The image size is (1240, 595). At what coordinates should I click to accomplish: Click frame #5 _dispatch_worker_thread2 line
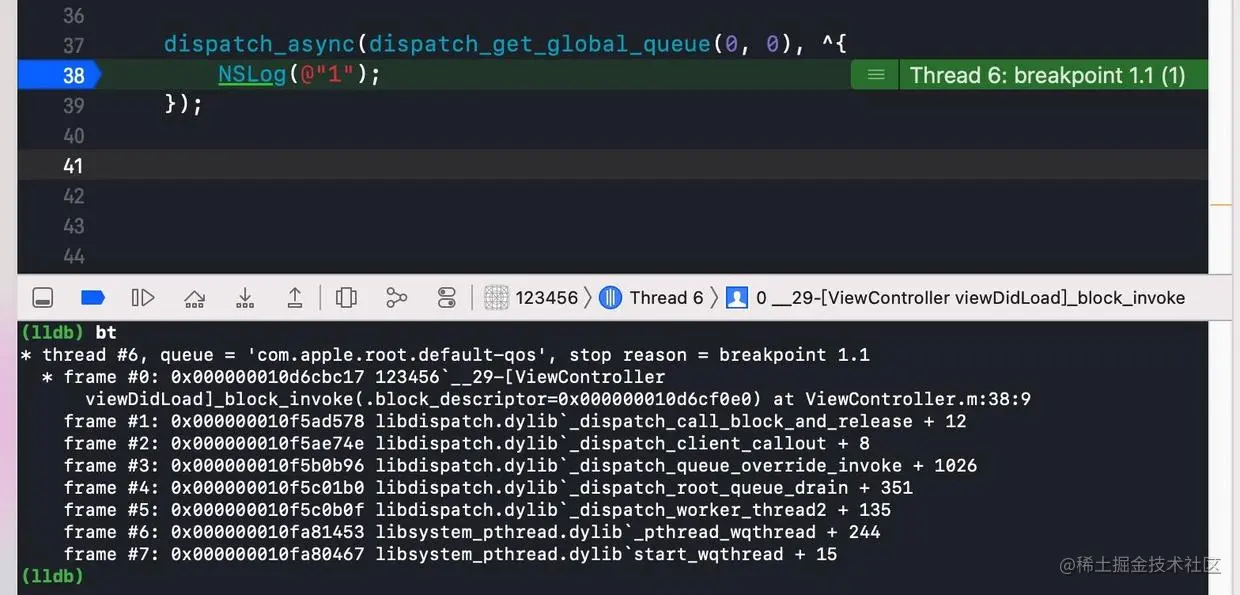(x=477, y=509)
